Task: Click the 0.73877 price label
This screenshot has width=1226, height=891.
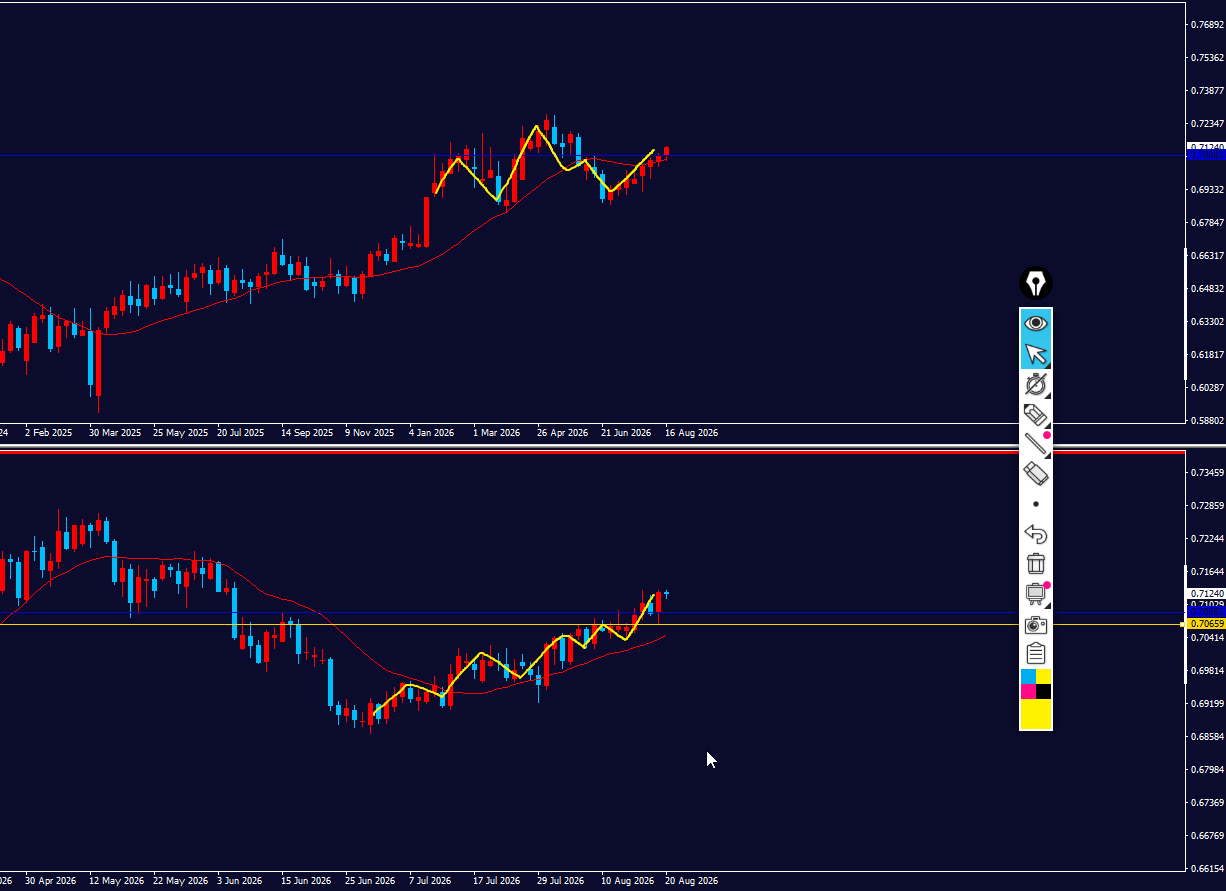Action: (x=1209, y=90)
